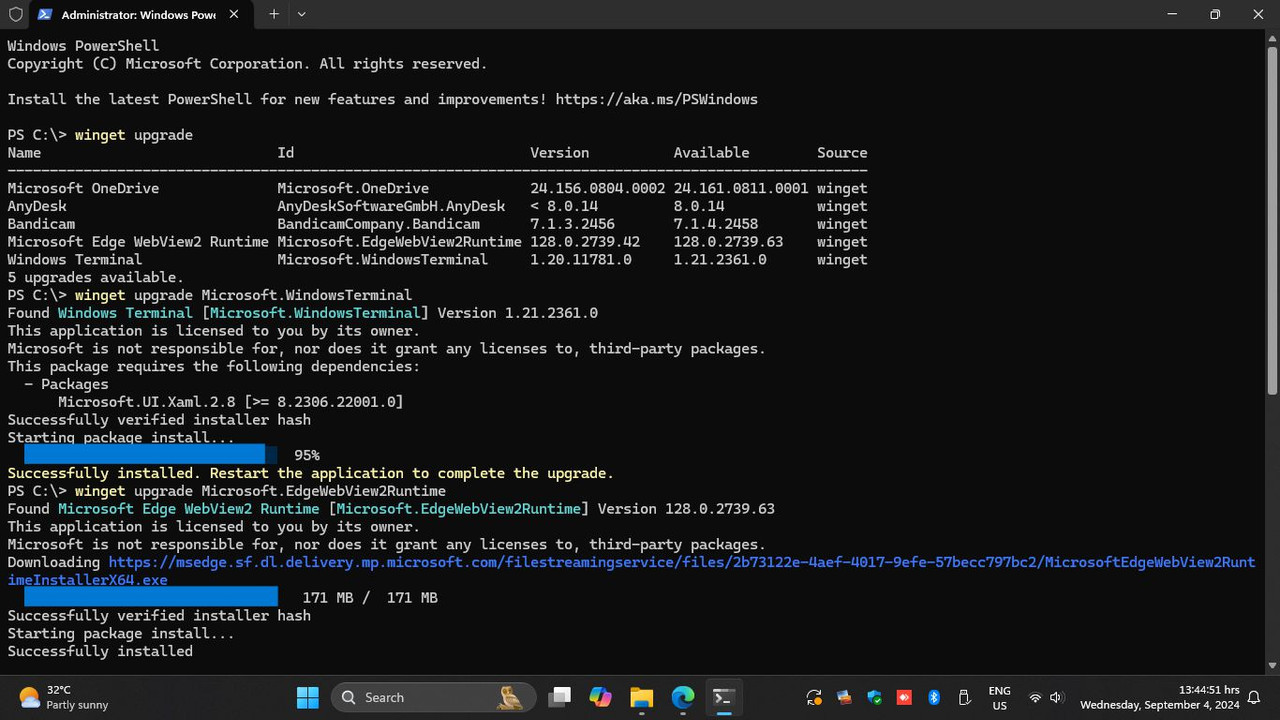This screenshot has width=1280, height=720.
Task: Click the Microsoft OneDrive name row
Action: coord(83,188)
